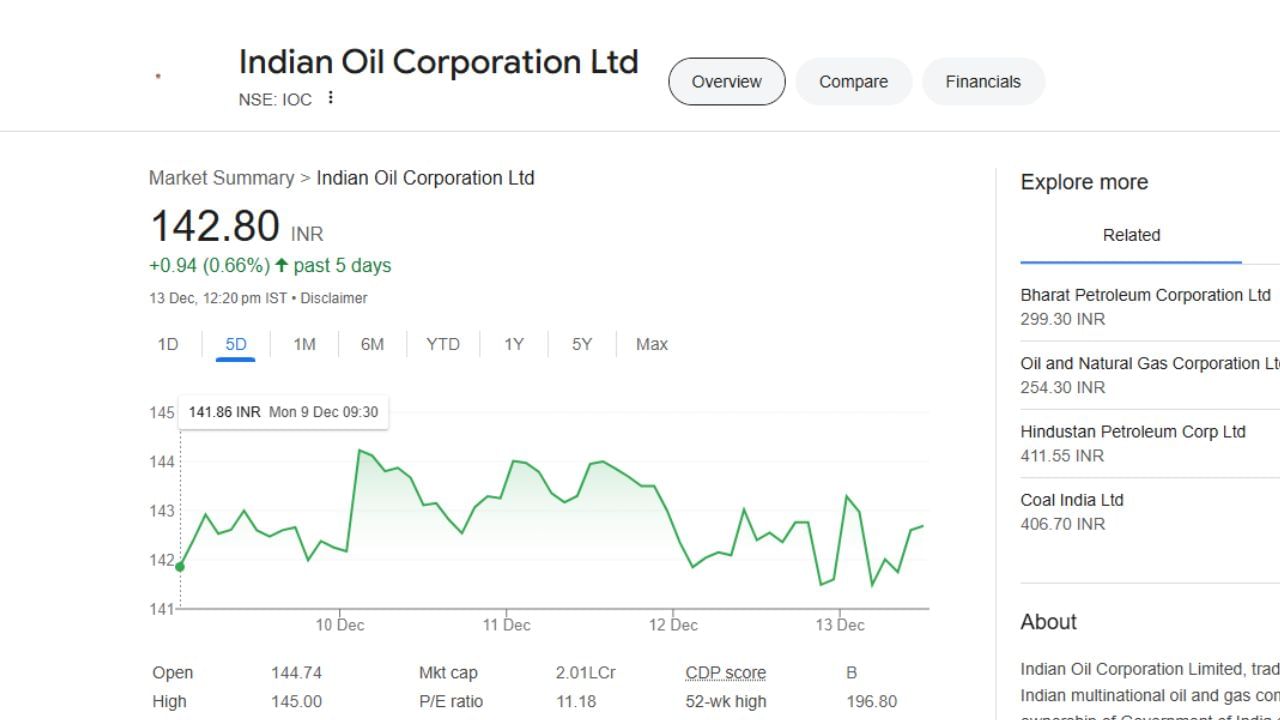
Task: Select the 1D chart range
Action: [168, 344]
